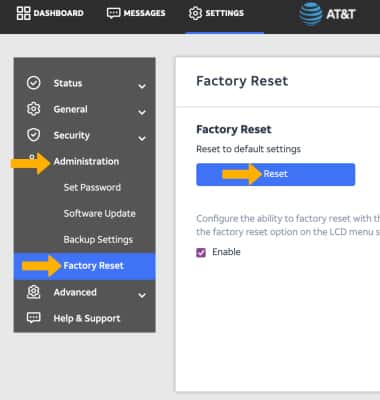
Task: Click the blue Reset button
Action: click(276, 174)
